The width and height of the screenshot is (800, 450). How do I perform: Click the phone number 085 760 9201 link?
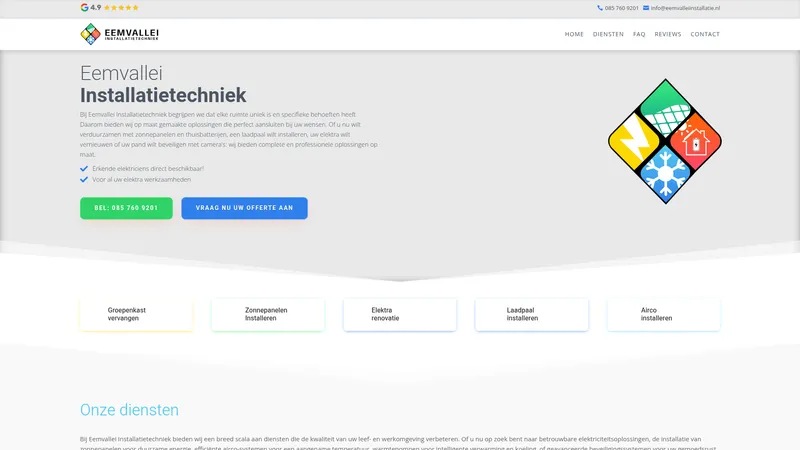pyautogui.click(x=621, y=8)
